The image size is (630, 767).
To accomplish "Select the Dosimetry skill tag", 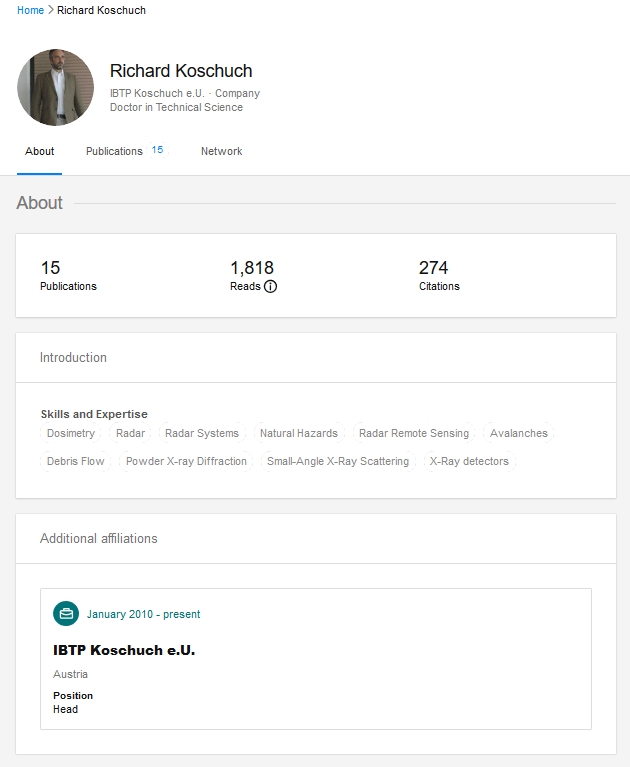I will pyautogui.click(x=71, y=433).
